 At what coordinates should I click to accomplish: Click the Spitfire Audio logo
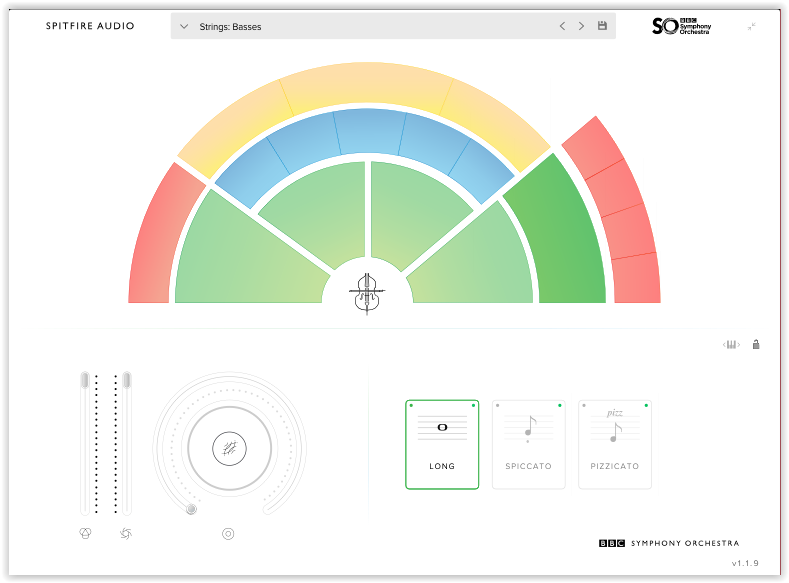tap(90, 26)
